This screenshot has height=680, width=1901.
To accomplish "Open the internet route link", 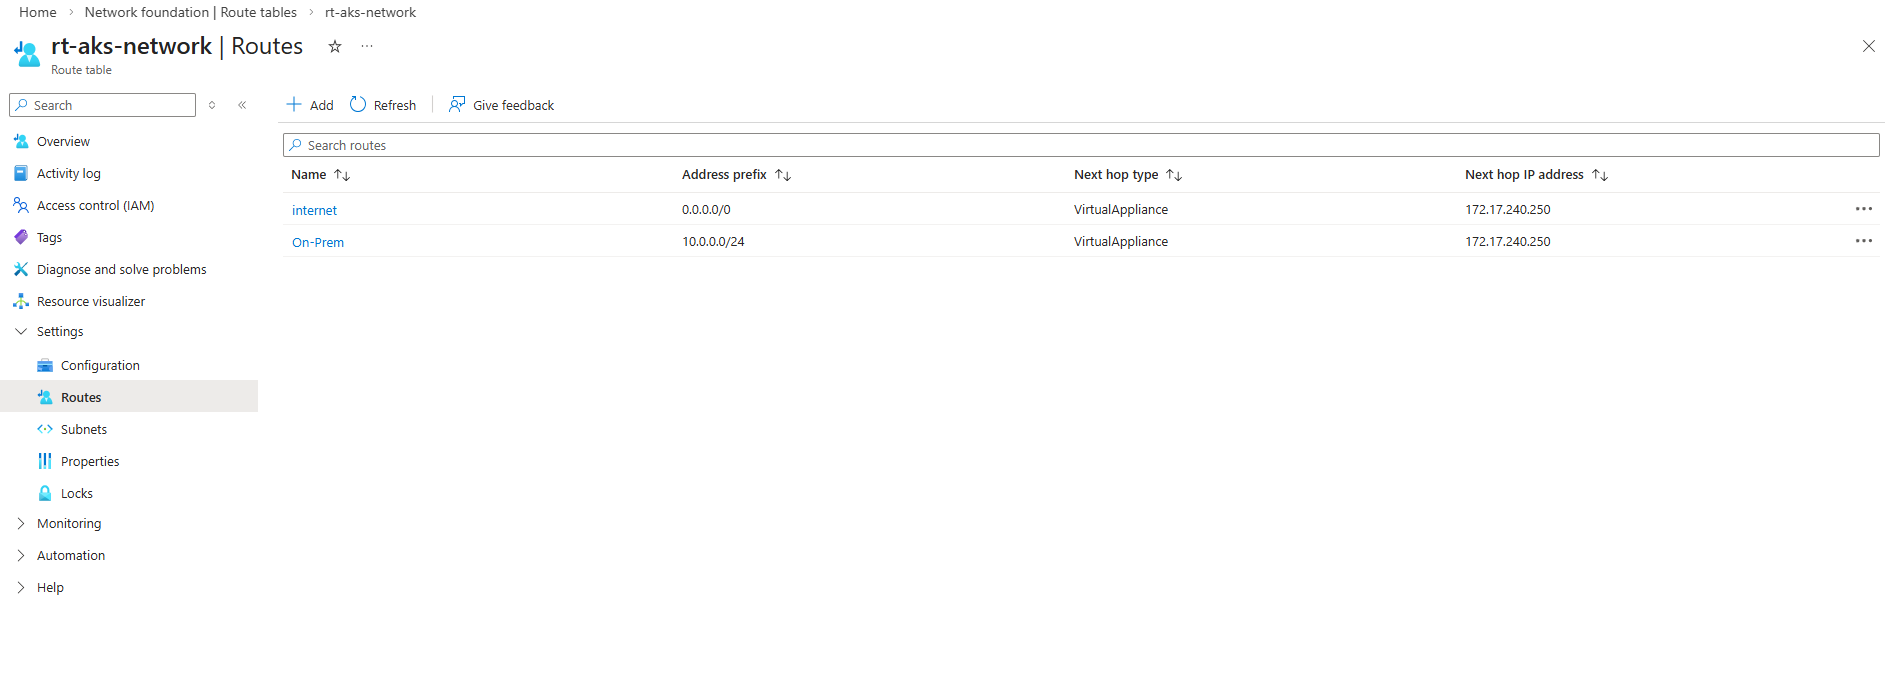I will click(x=314, y=210).
